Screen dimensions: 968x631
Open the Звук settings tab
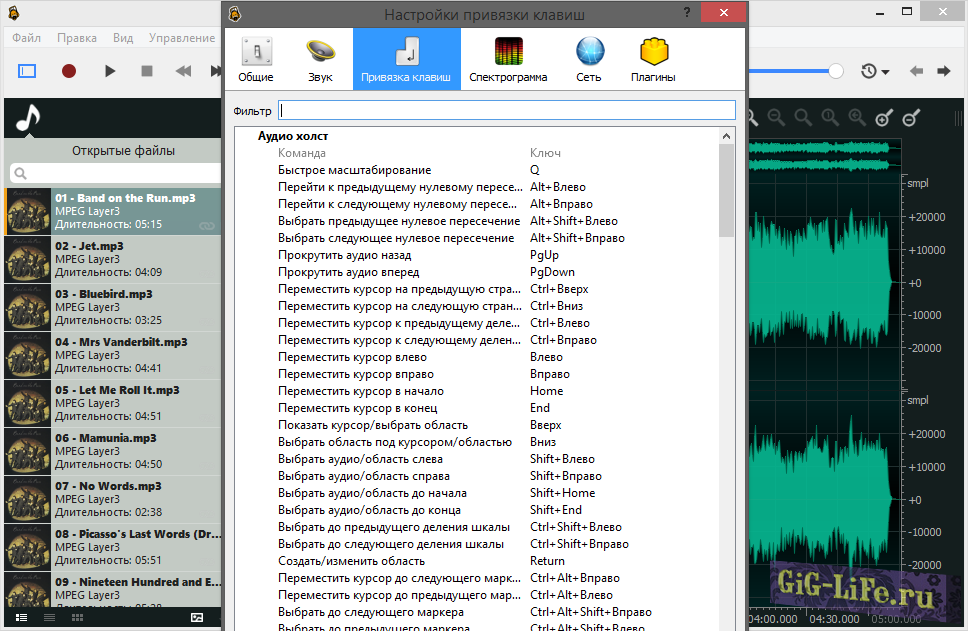point(321,59)
